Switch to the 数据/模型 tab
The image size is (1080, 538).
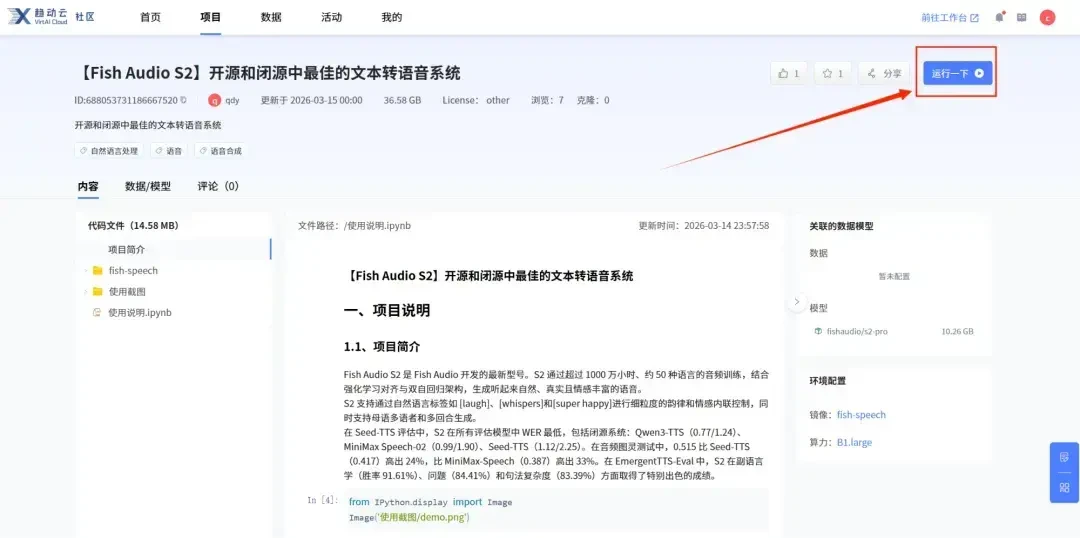tap(147, 186)
